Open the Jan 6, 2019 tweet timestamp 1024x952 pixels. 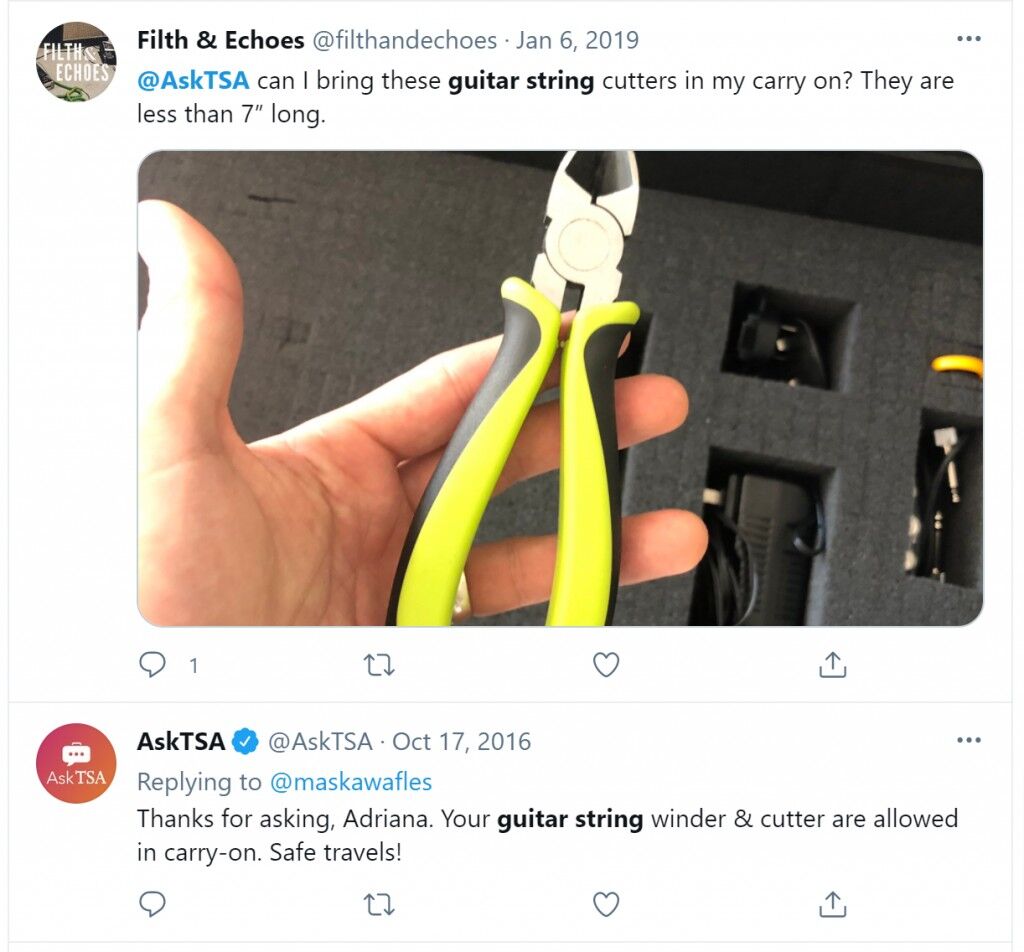pyautogui.click(x=577, y=40)
